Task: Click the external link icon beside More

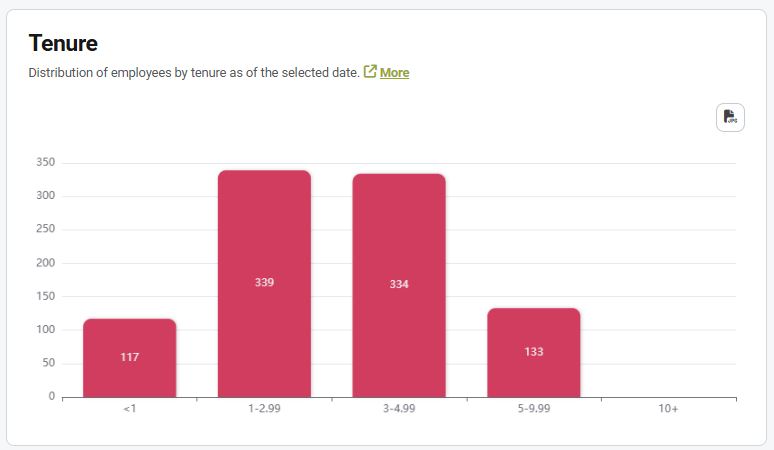Action: (370, 72)
